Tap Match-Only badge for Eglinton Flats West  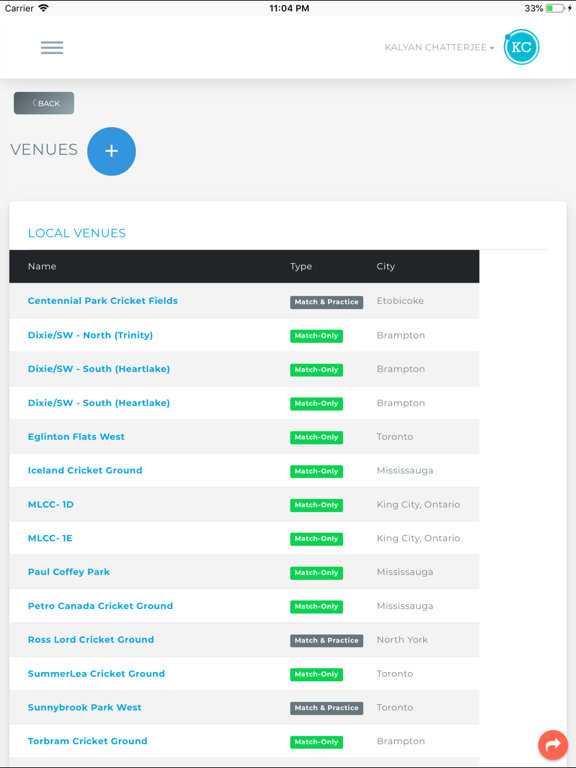(x=316, y=437)
